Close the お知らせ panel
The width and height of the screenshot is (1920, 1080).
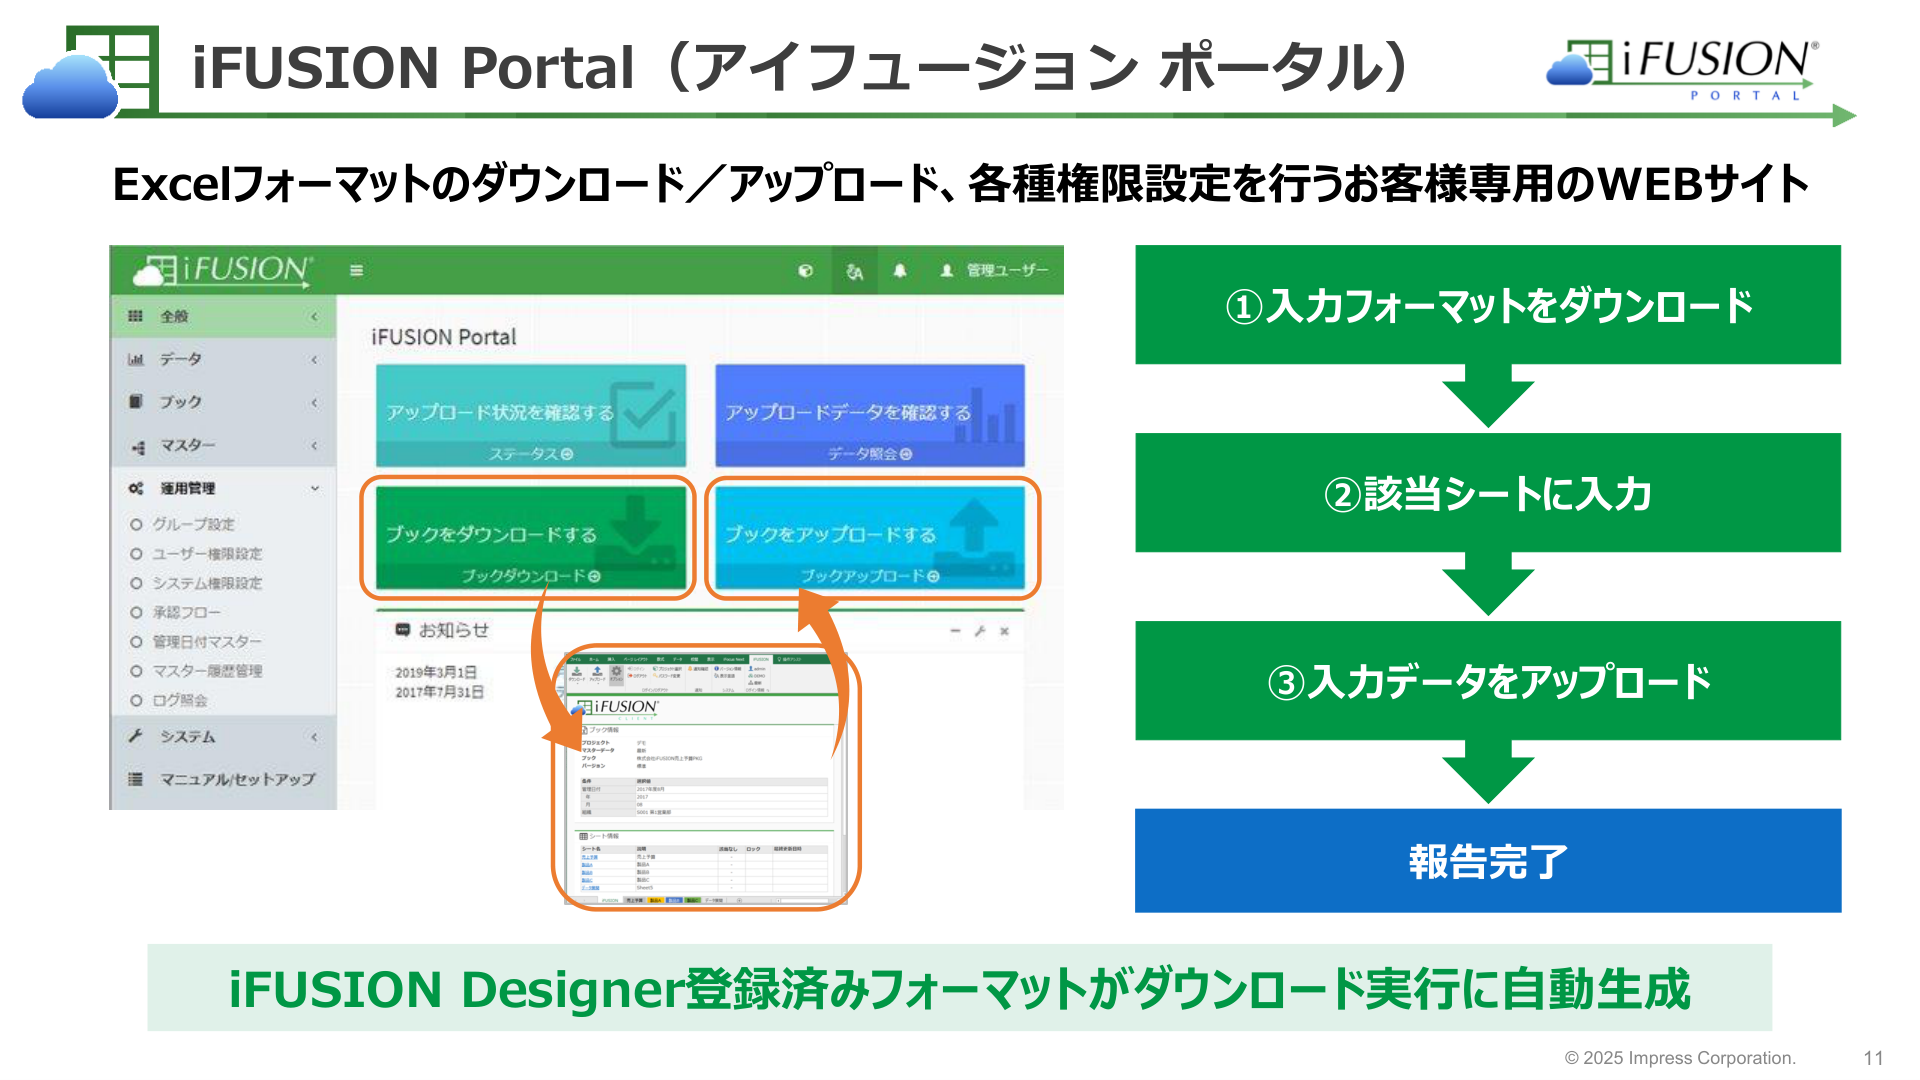tap(1005, 631)
